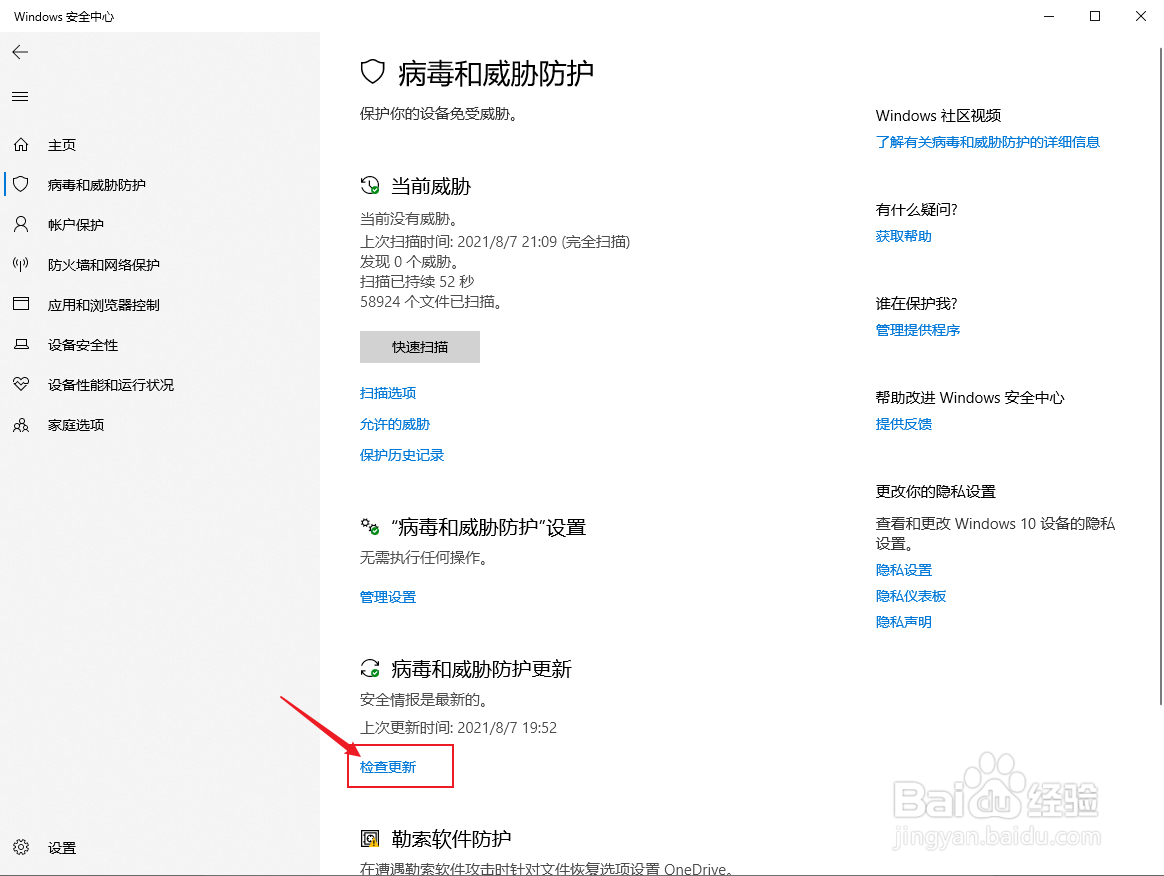Open 允许的威胁 link
Image resolution: width=1164 pixels, height=876 pixels.
[395, 424]
